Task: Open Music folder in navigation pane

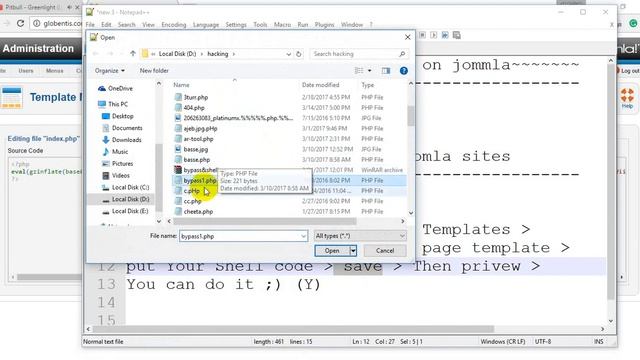Action: point(115,151)
